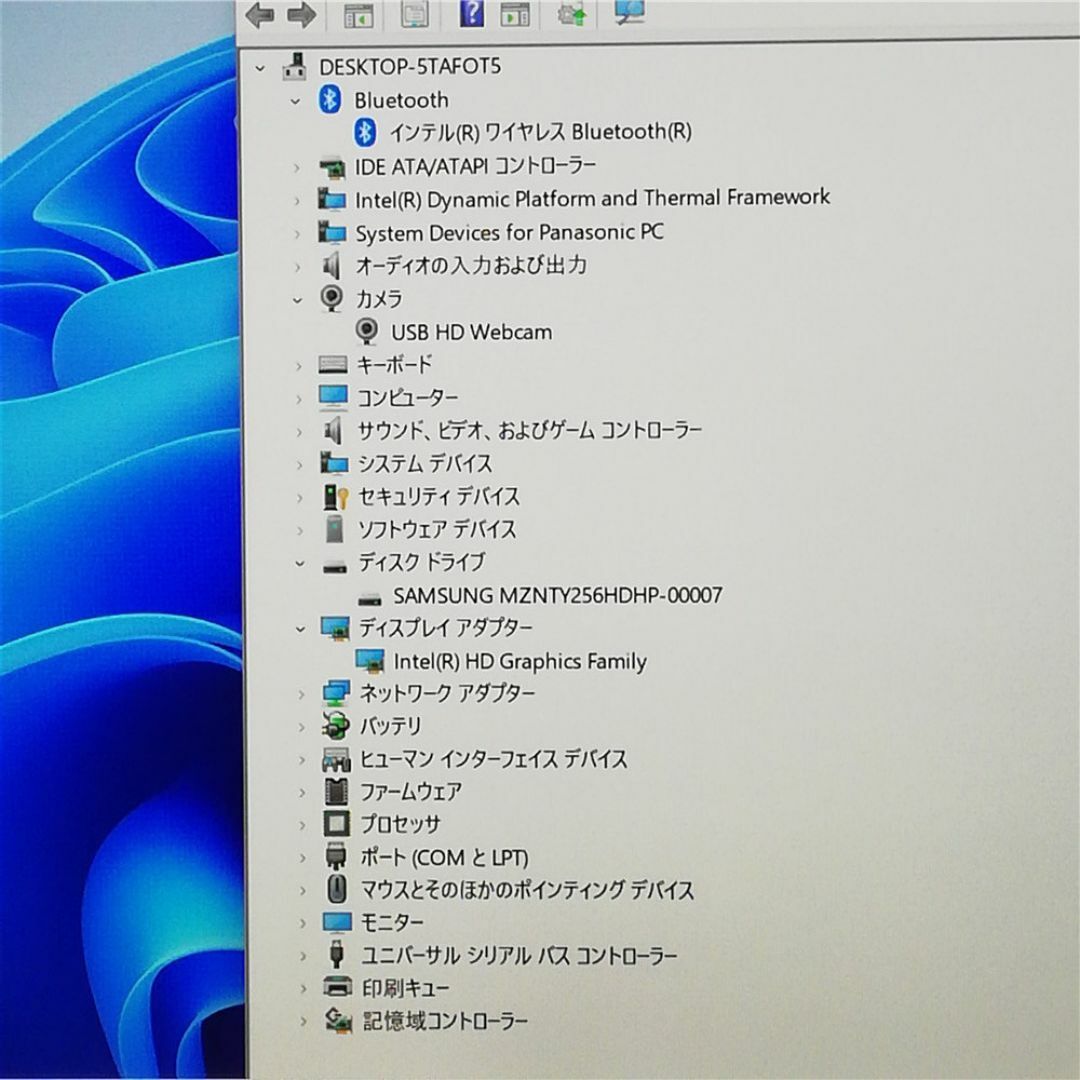The height and width of the screenshot is (1080, 1080).
Task: Expand the ネットワーク アダプター category
Action: point(301,694)
